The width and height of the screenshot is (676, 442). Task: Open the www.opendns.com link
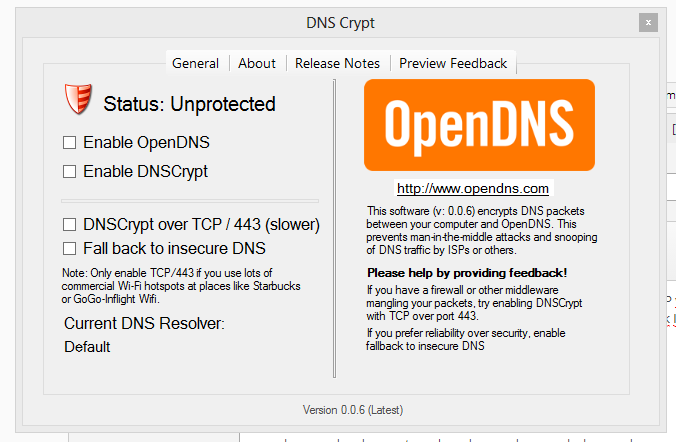473,188
